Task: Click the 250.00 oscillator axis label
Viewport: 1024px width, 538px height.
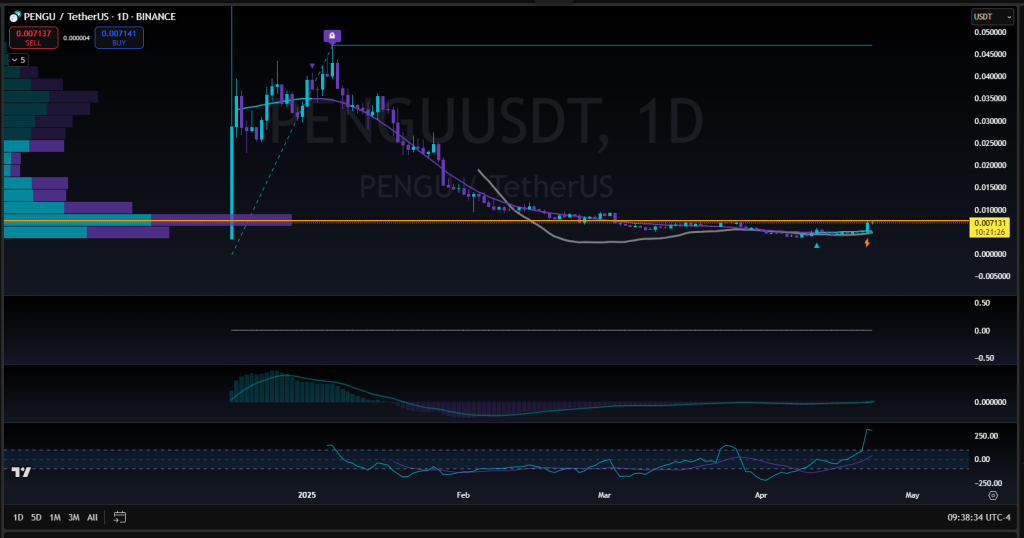Action: (986, 436)
